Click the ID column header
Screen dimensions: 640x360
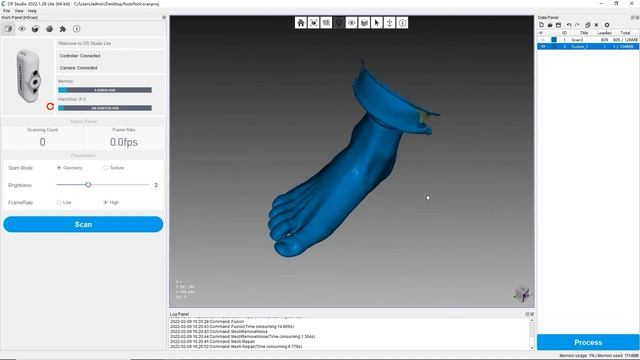pos(564,33)
